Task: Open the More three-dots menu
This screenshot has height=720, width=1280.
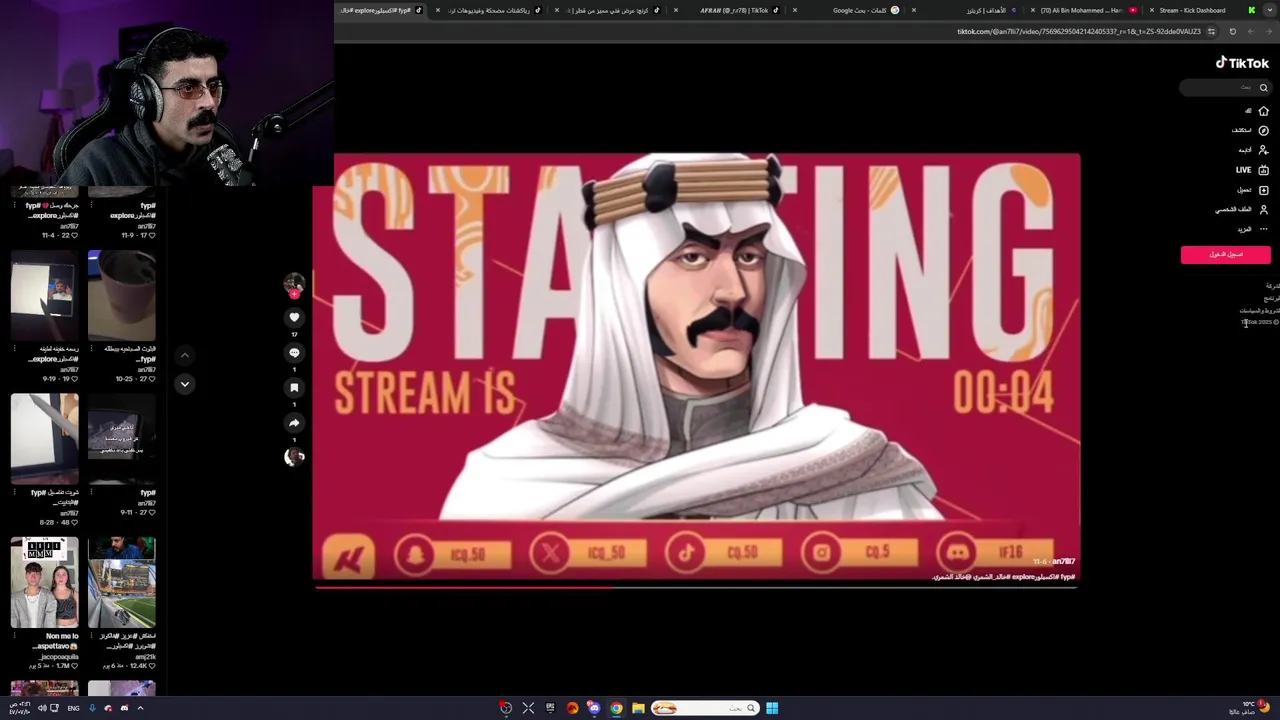Action: point(1263,229)
